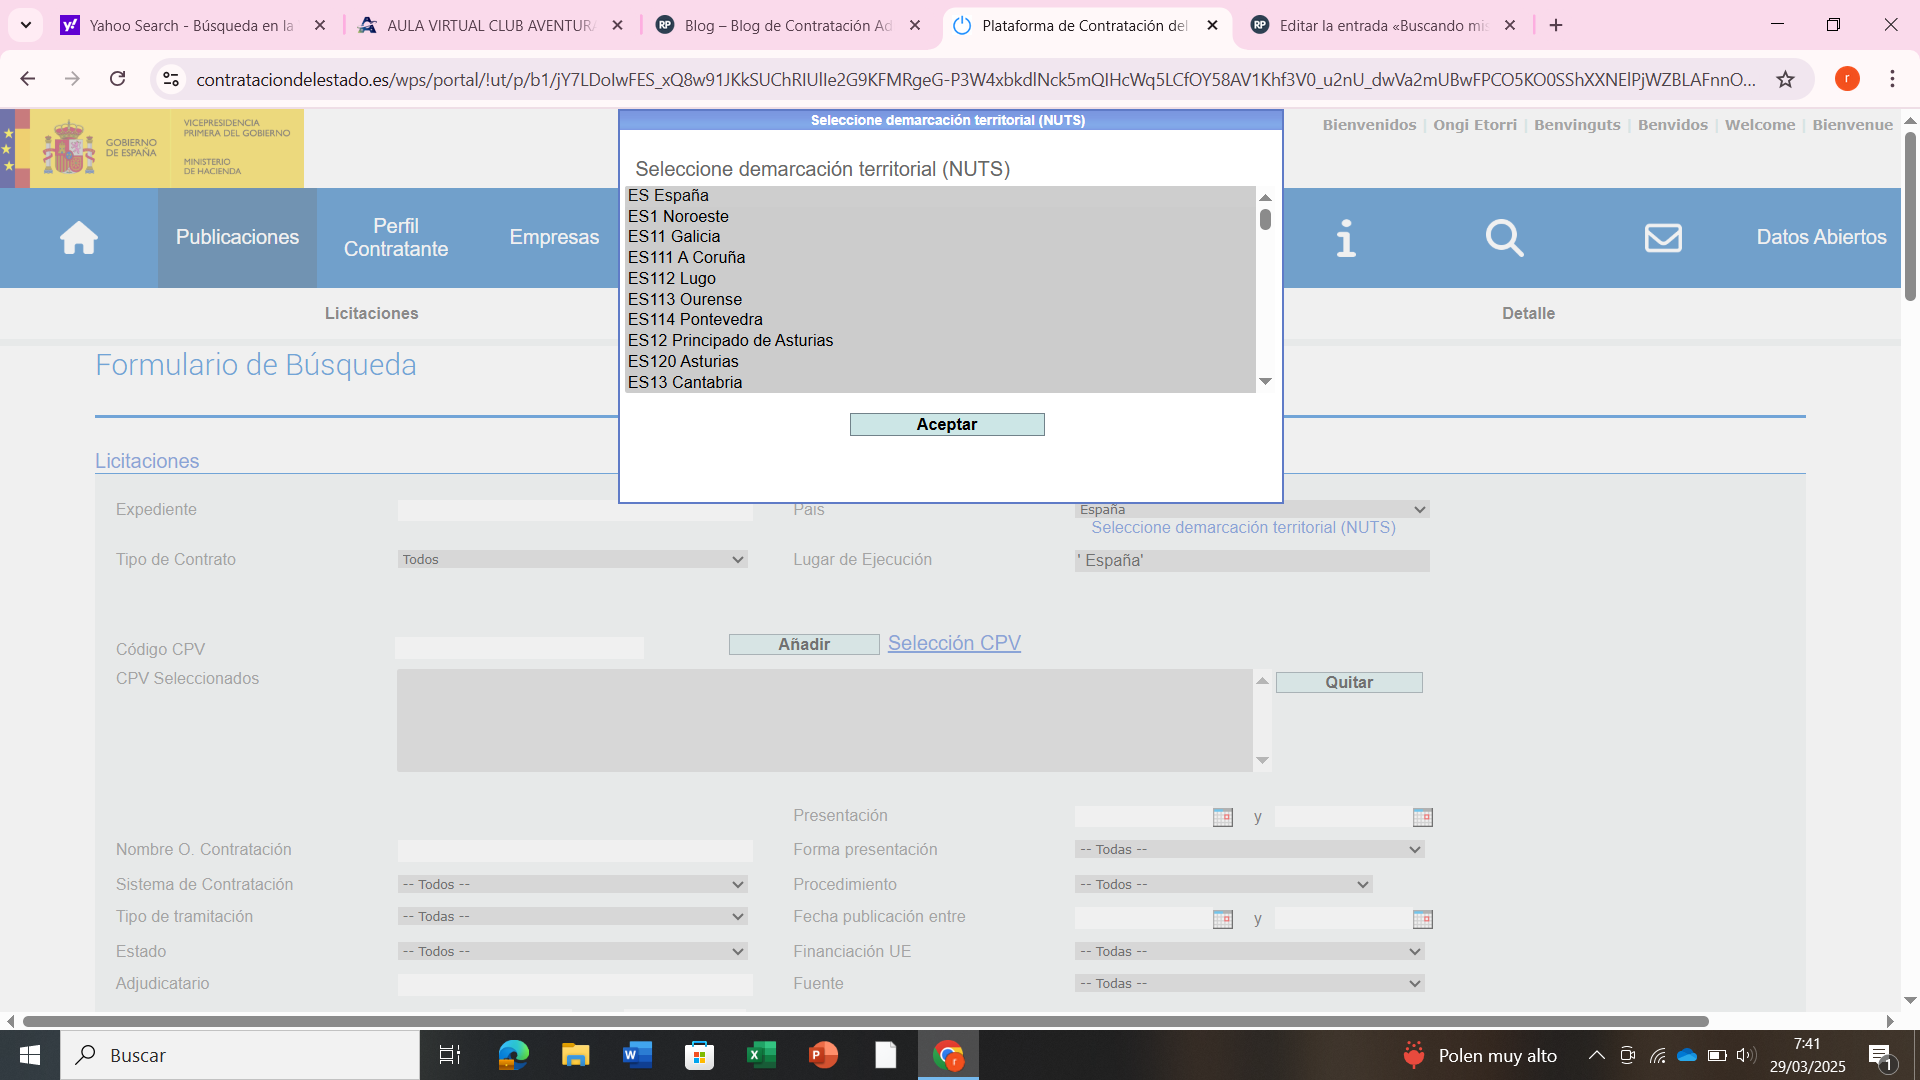Click the Expediente text input field
This screenshot has width=1920, height=1080.
click(574, 511)
